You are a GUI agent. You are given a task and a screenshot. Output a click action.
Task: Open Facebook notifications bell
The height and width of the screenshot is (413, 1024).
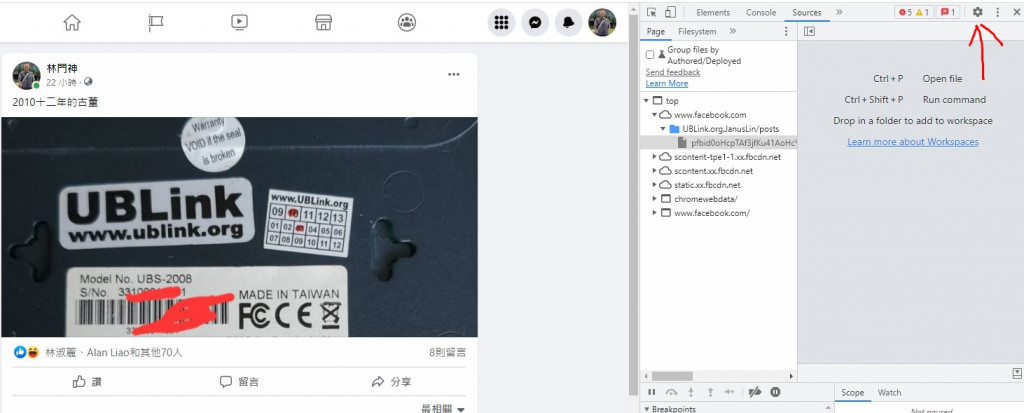569,23
